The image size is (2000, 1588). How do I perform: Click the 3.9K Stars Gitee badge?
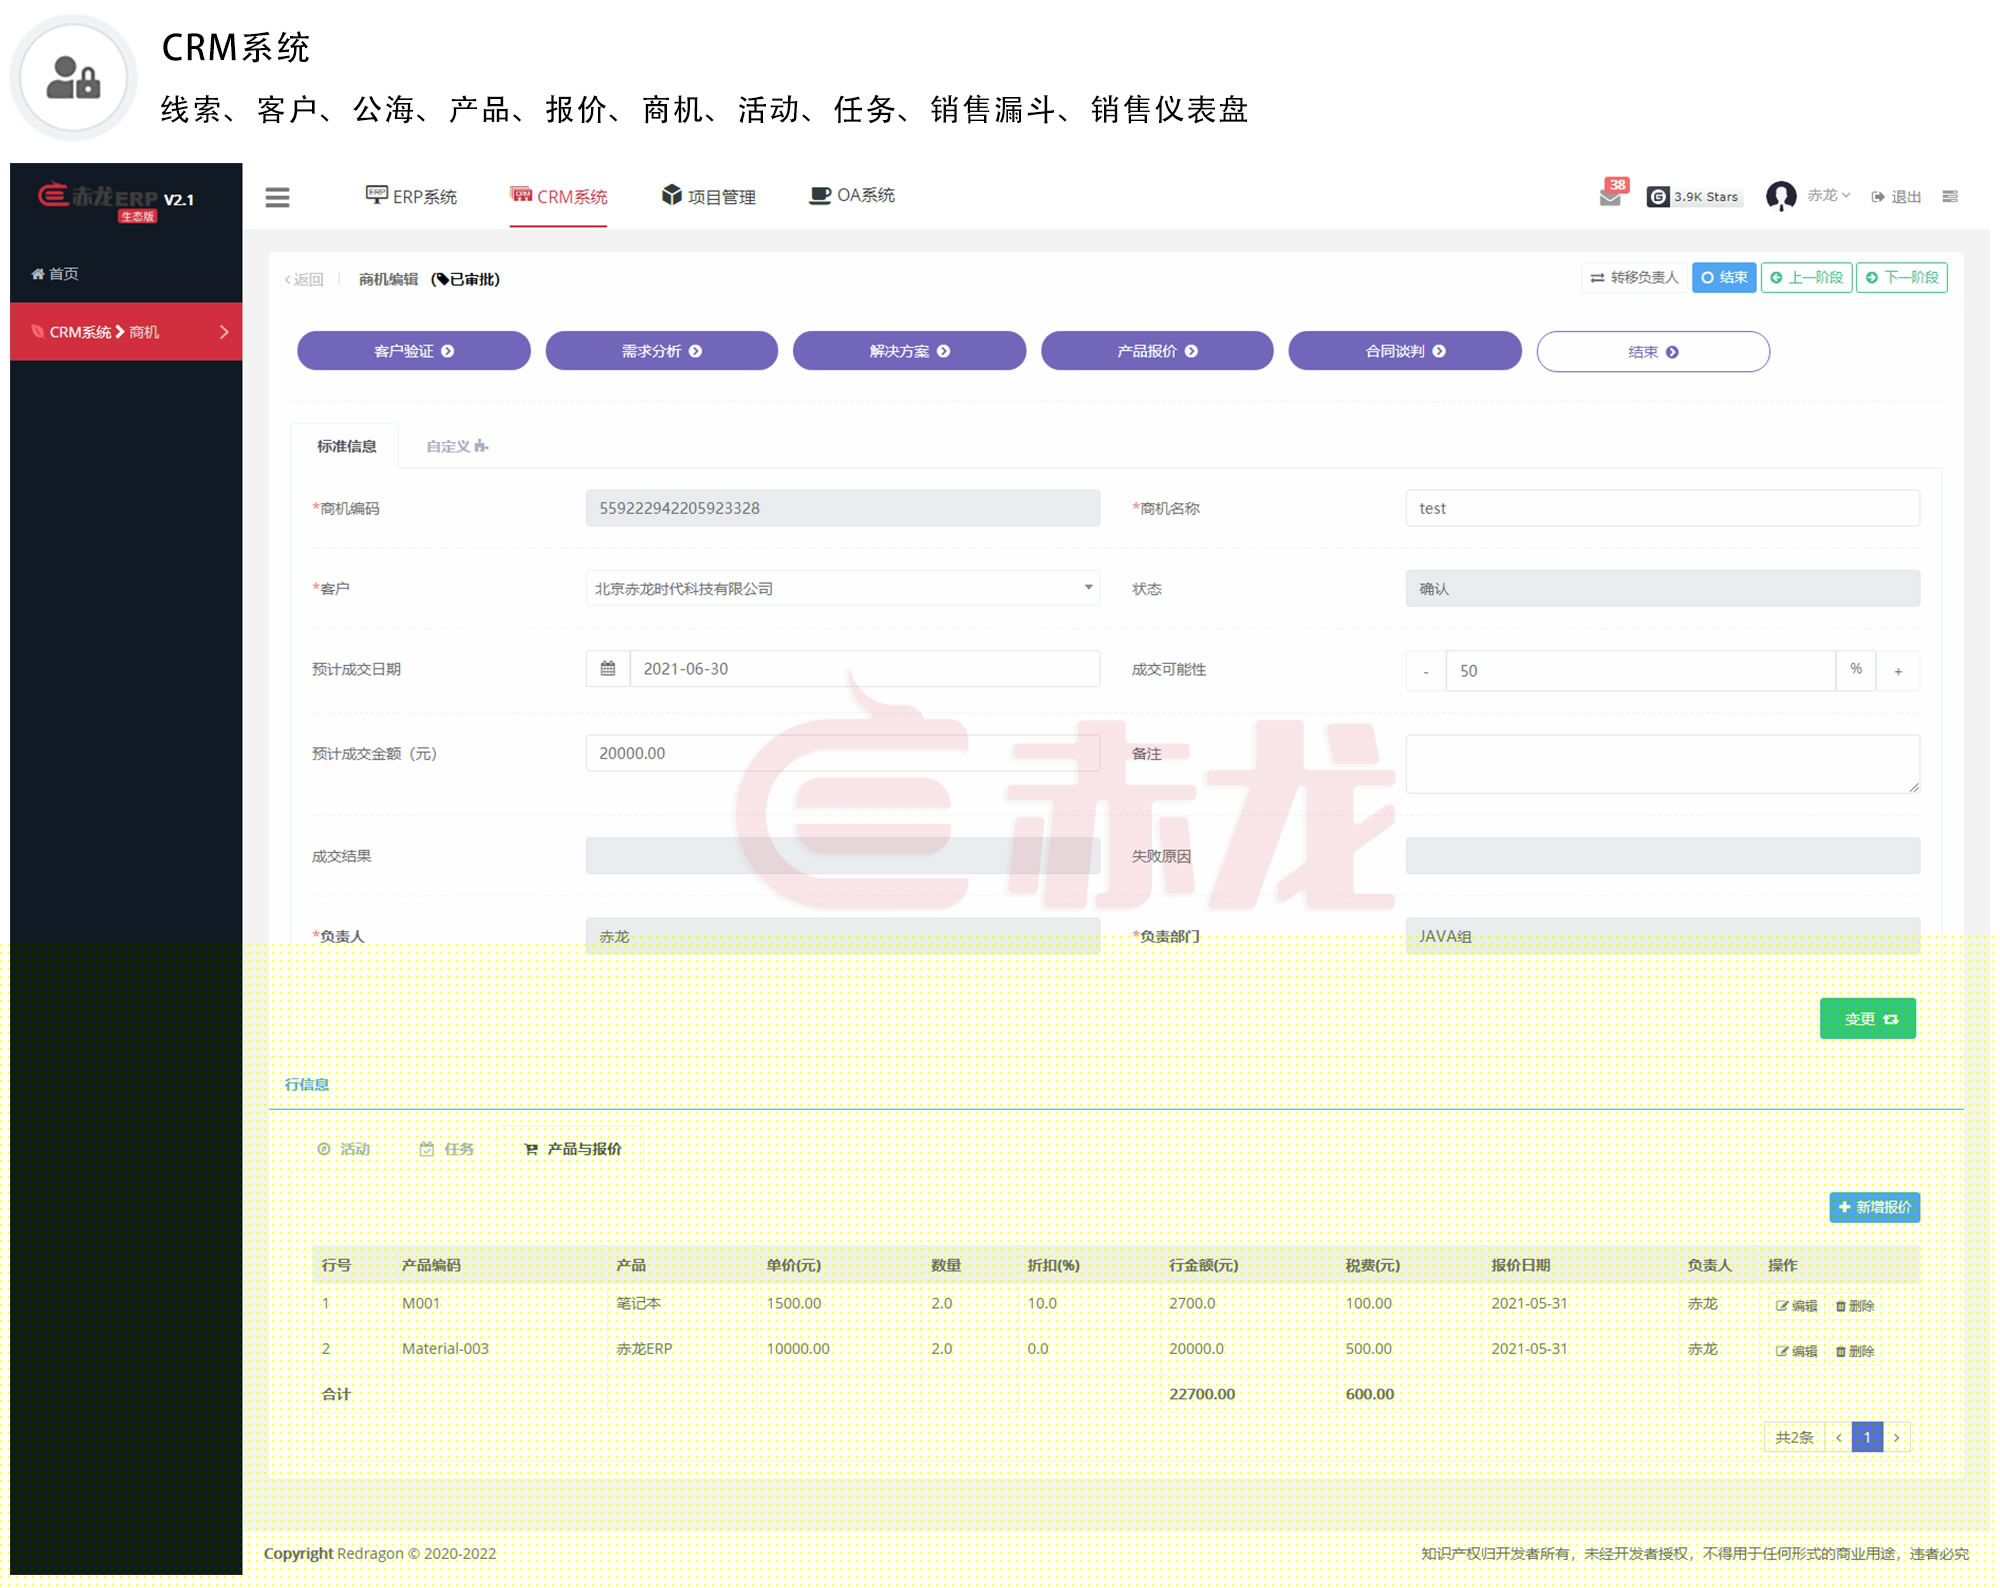click(1694, 197)
